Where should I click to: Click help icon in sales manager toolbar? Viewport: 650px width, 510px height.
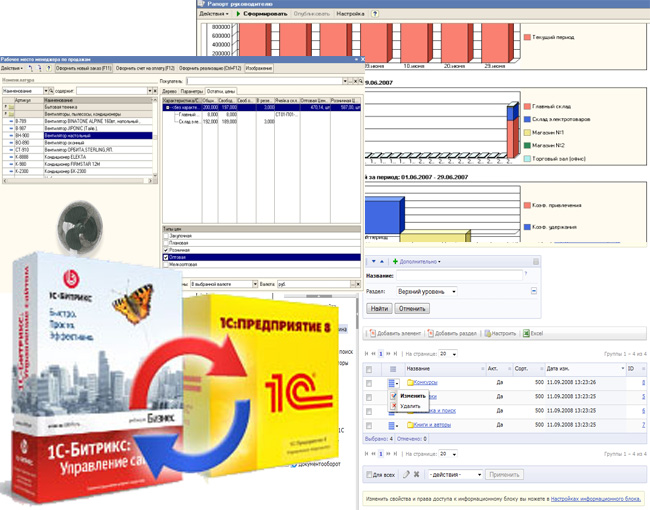click(x=49, y=68)
